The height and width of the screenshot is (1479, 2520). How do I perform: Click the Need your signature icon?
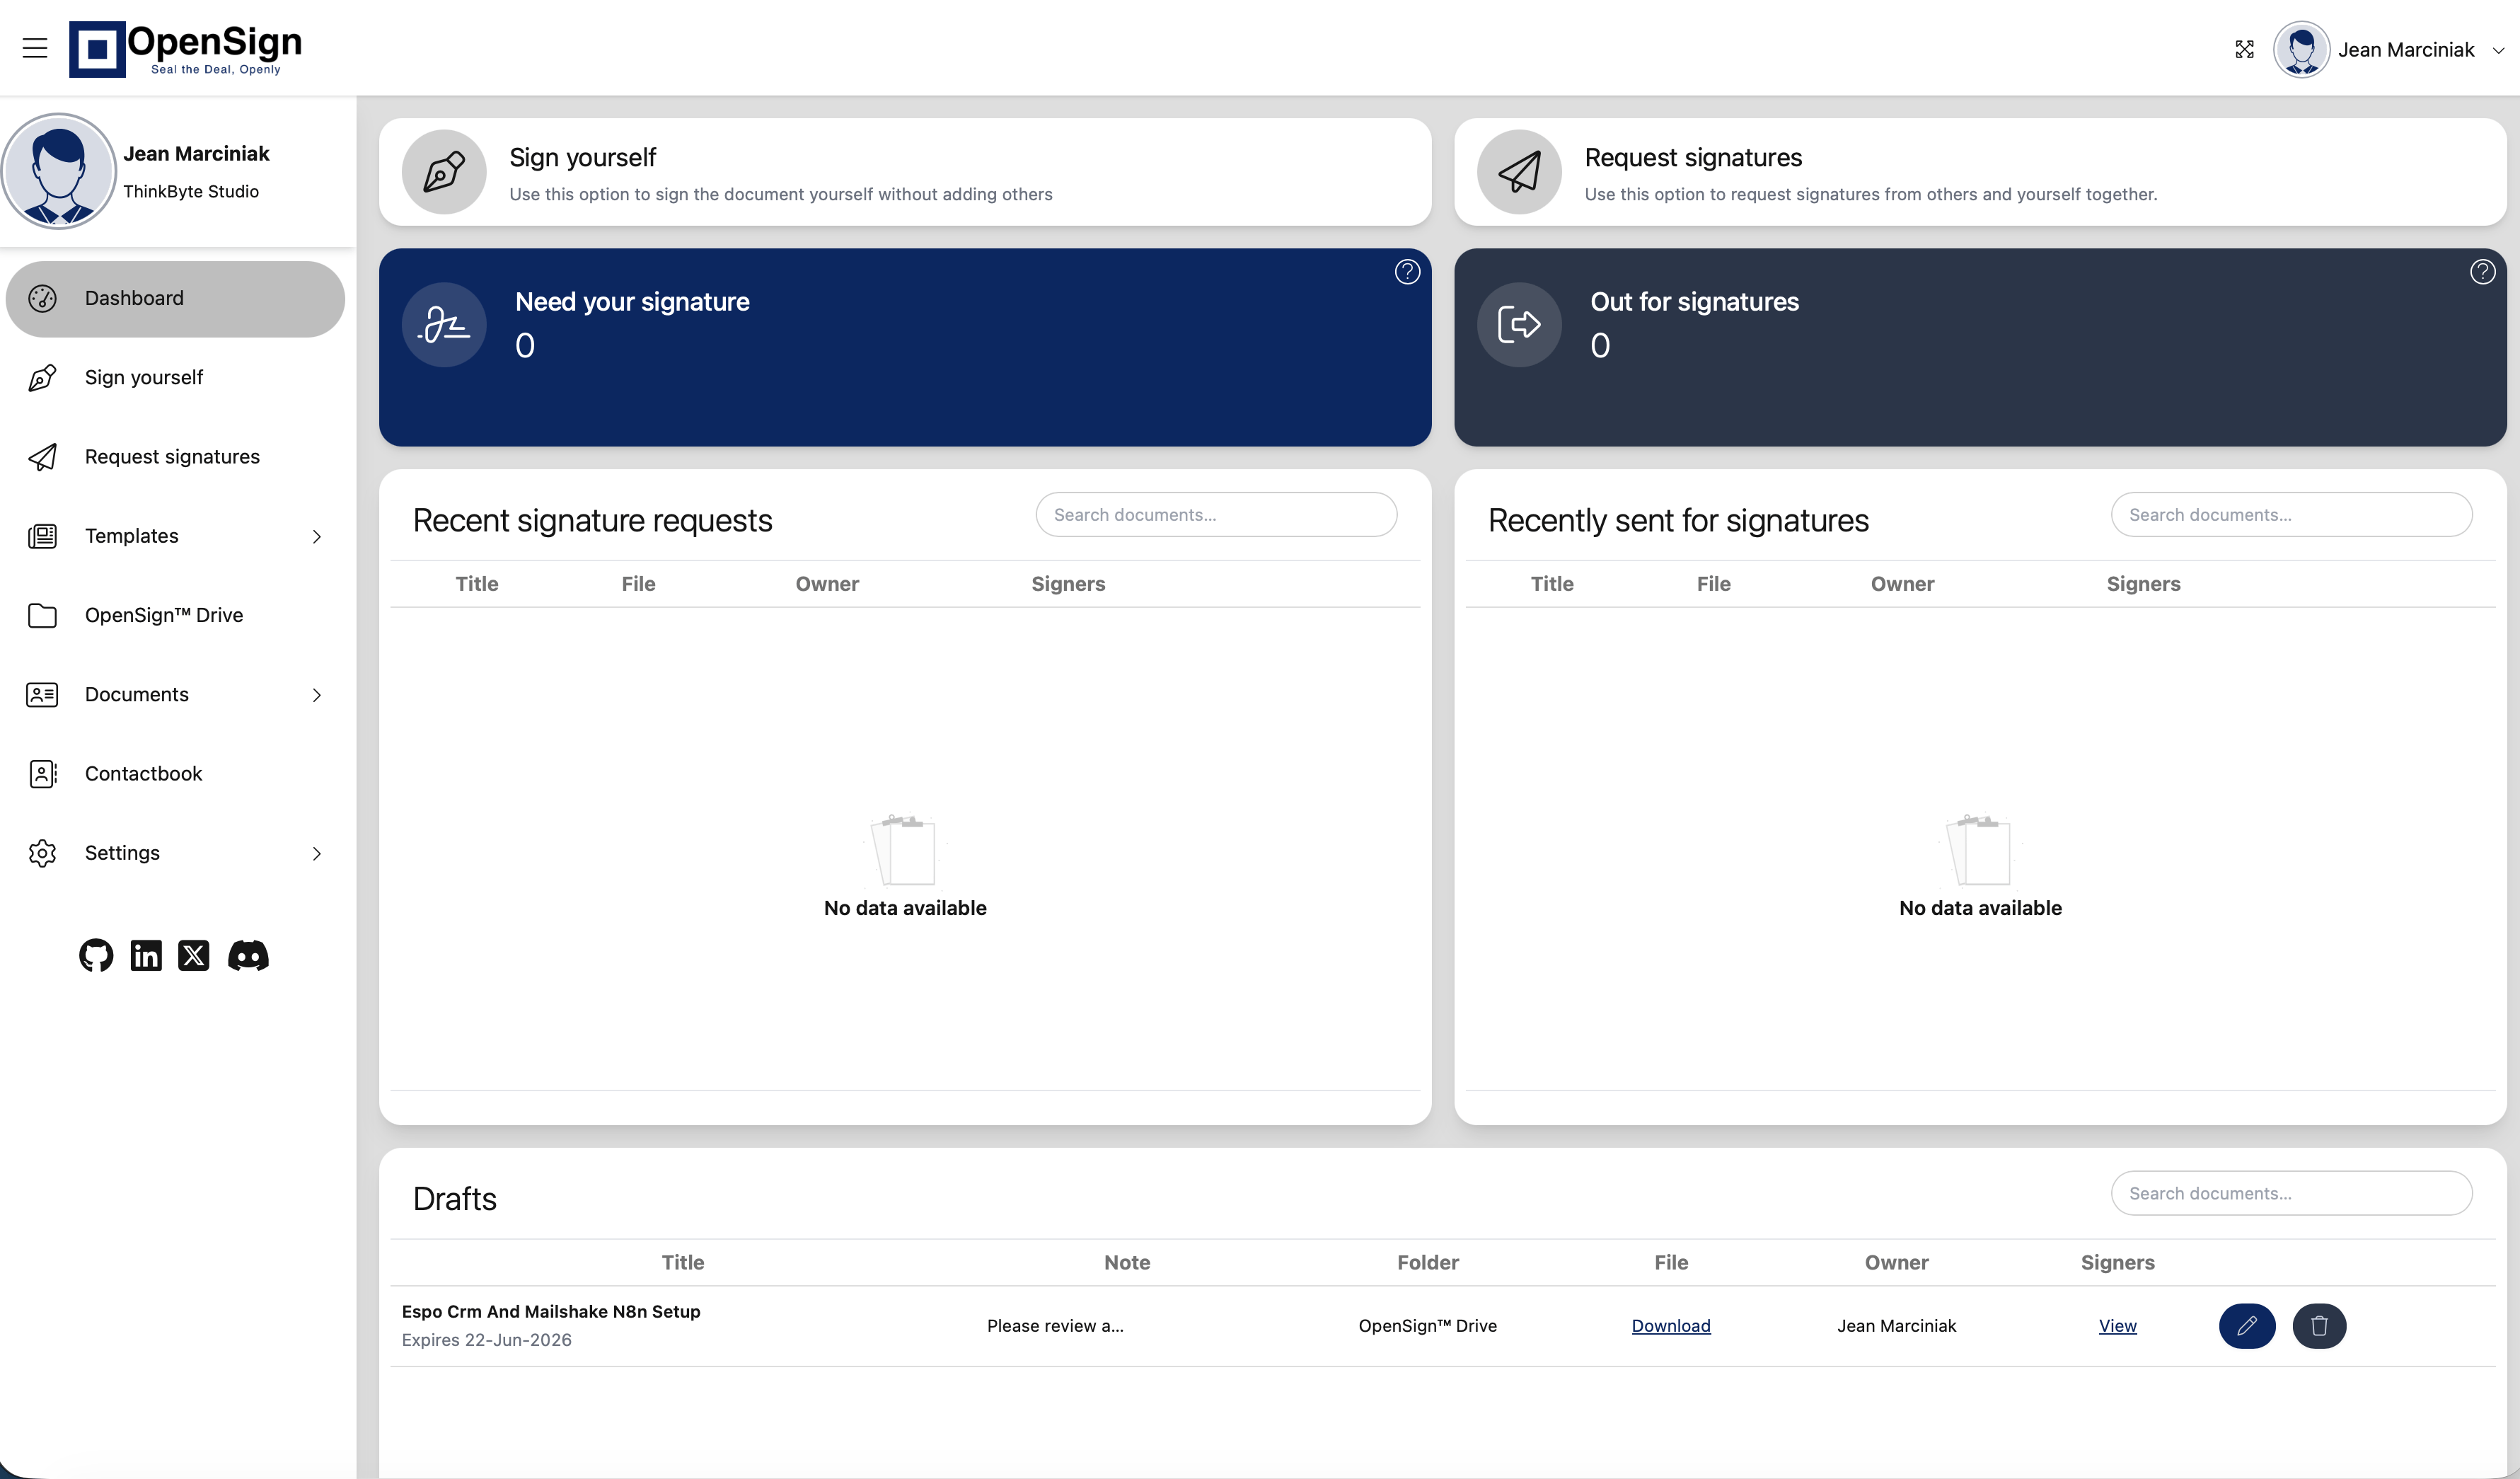pos(444,325)
